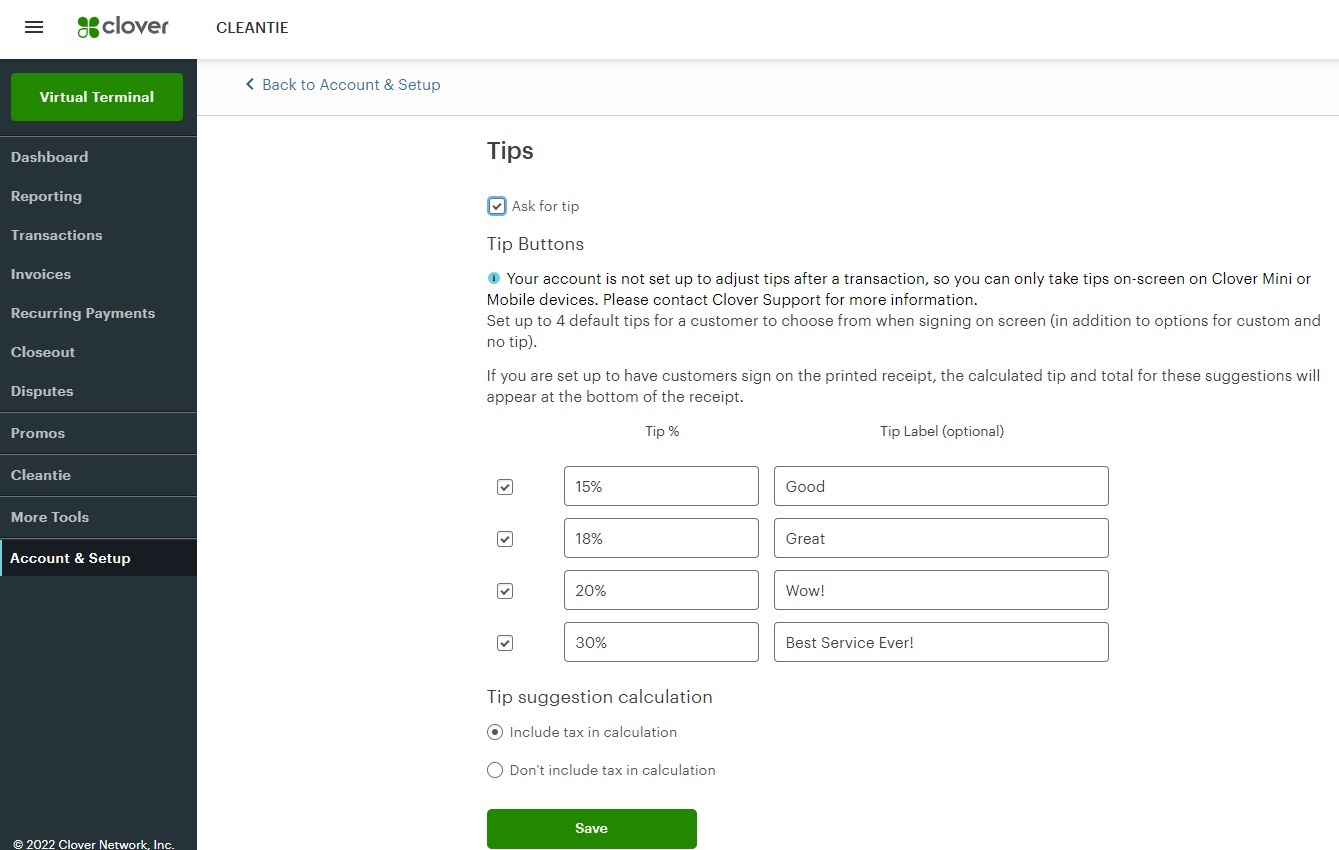This screenshot has width=1339, height=850.
Task: Select Include tax in calculation
Action: point(495,732)
